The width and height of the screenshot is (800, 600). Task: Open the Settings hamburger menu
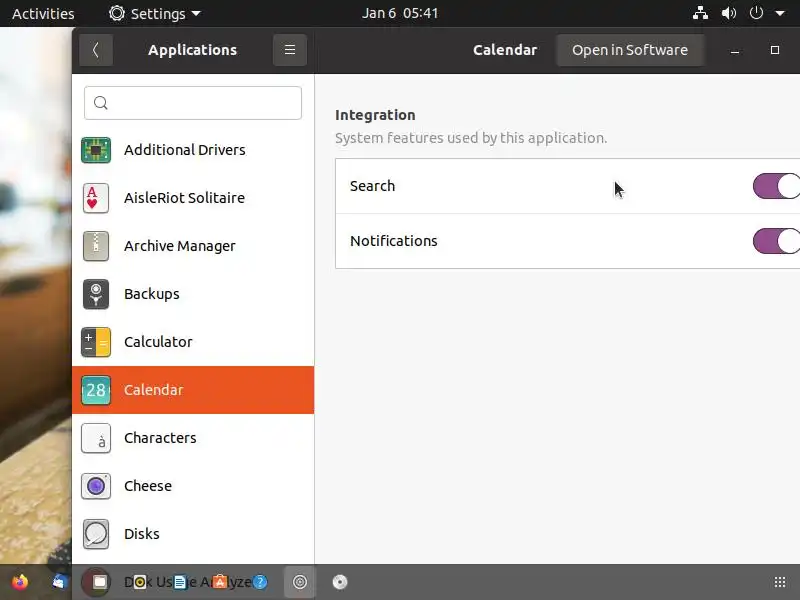(x=290, y=50)
